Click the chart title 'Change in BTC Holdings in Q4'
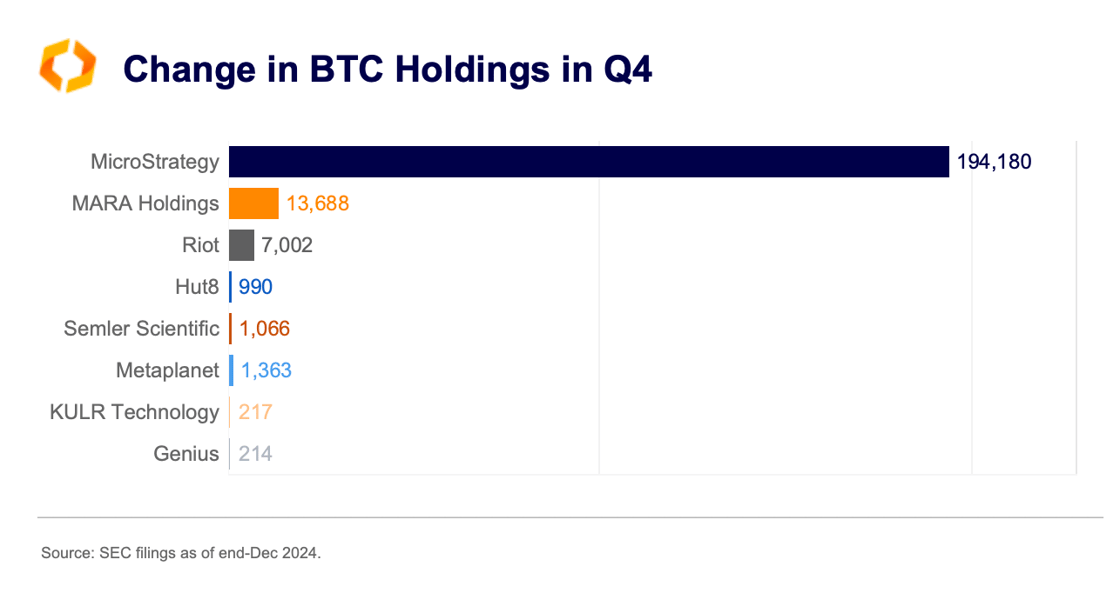The width and height of the screenshot is (1120, 593). pyautogui.click(x=387, y=69)
